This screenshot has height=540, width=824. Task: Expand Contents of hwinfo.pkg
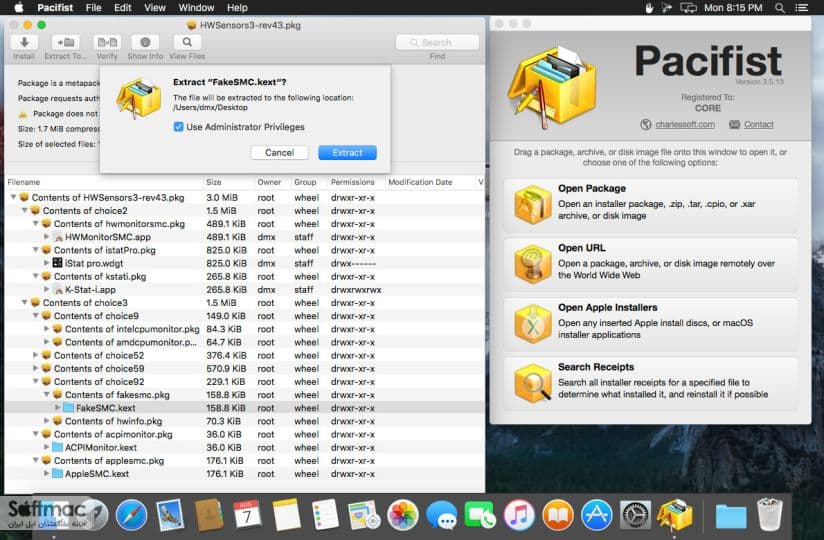(46, 421)
